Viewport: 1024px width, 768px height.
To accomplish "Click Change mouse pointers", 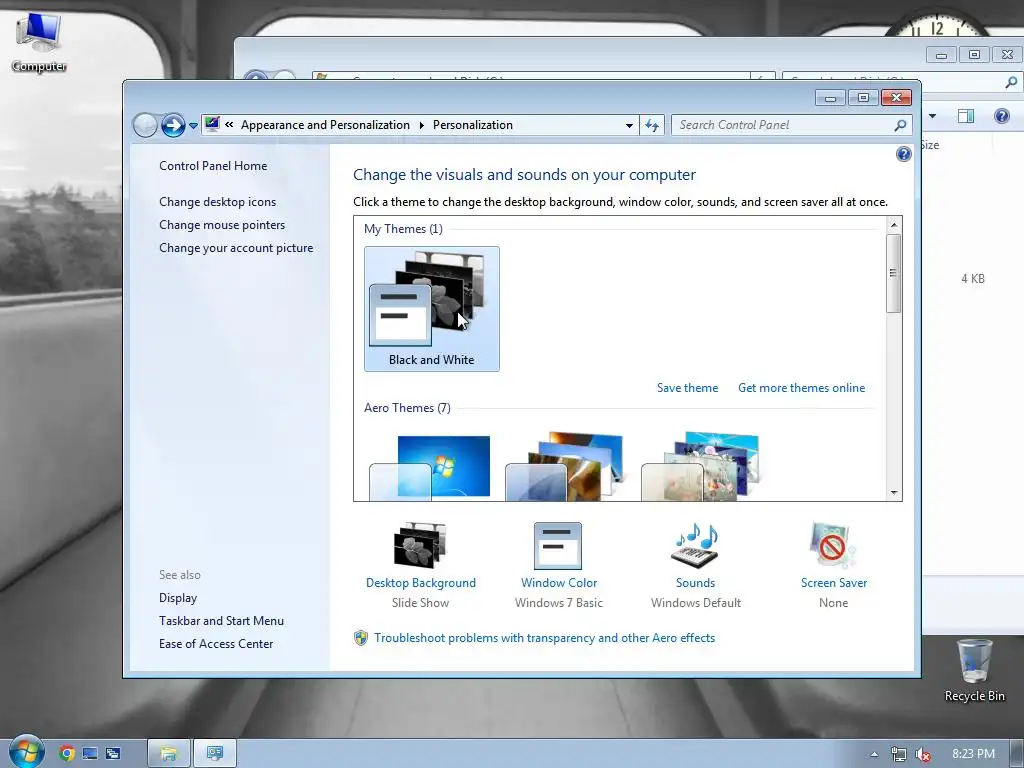I will point(222,225).
